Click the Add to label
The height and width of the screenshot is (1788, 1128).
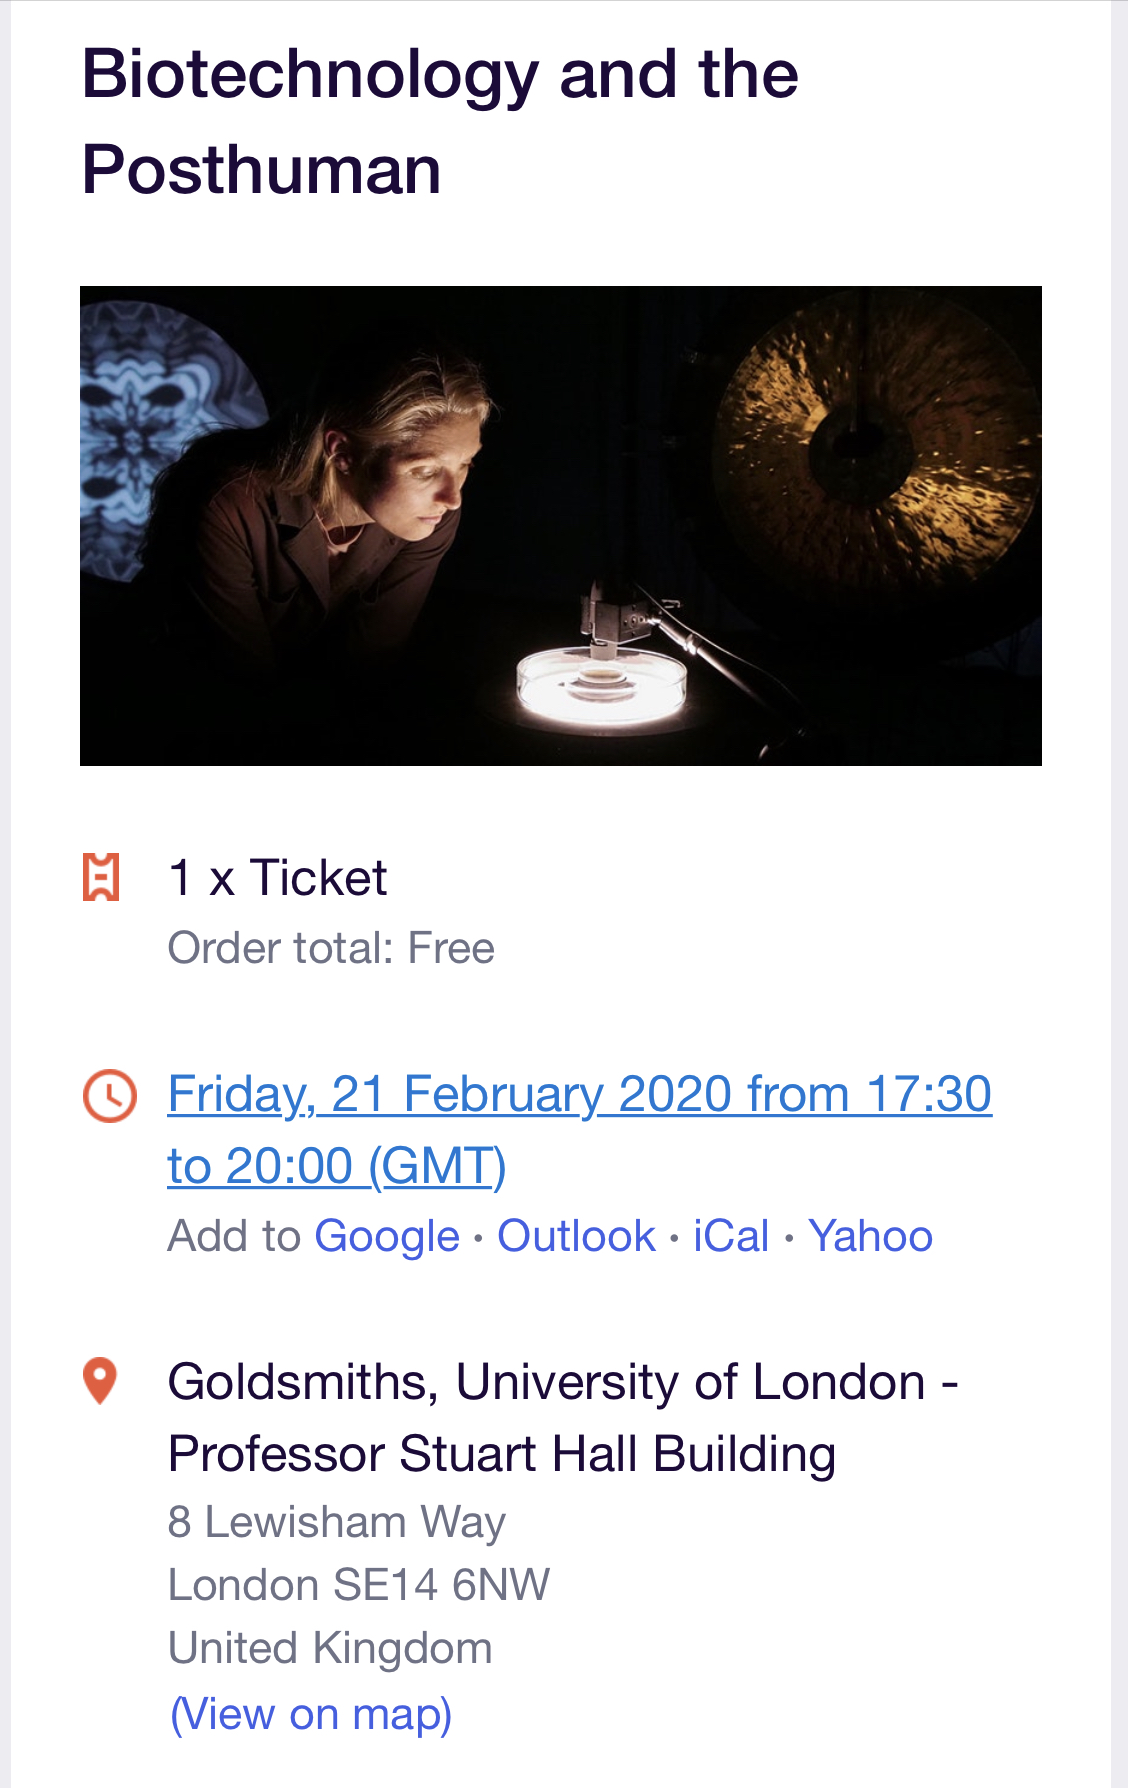234,1236
